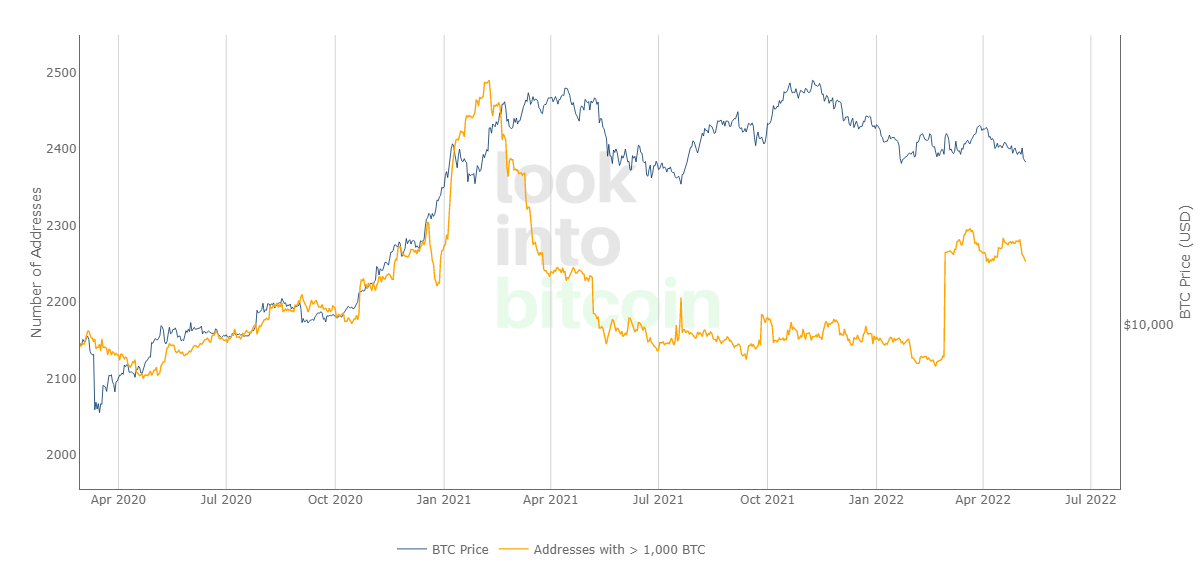Click the 2300 y-axis tick label
This screenshot has height=575, width=1200.
pyautogui.click(x=60, y=226)
